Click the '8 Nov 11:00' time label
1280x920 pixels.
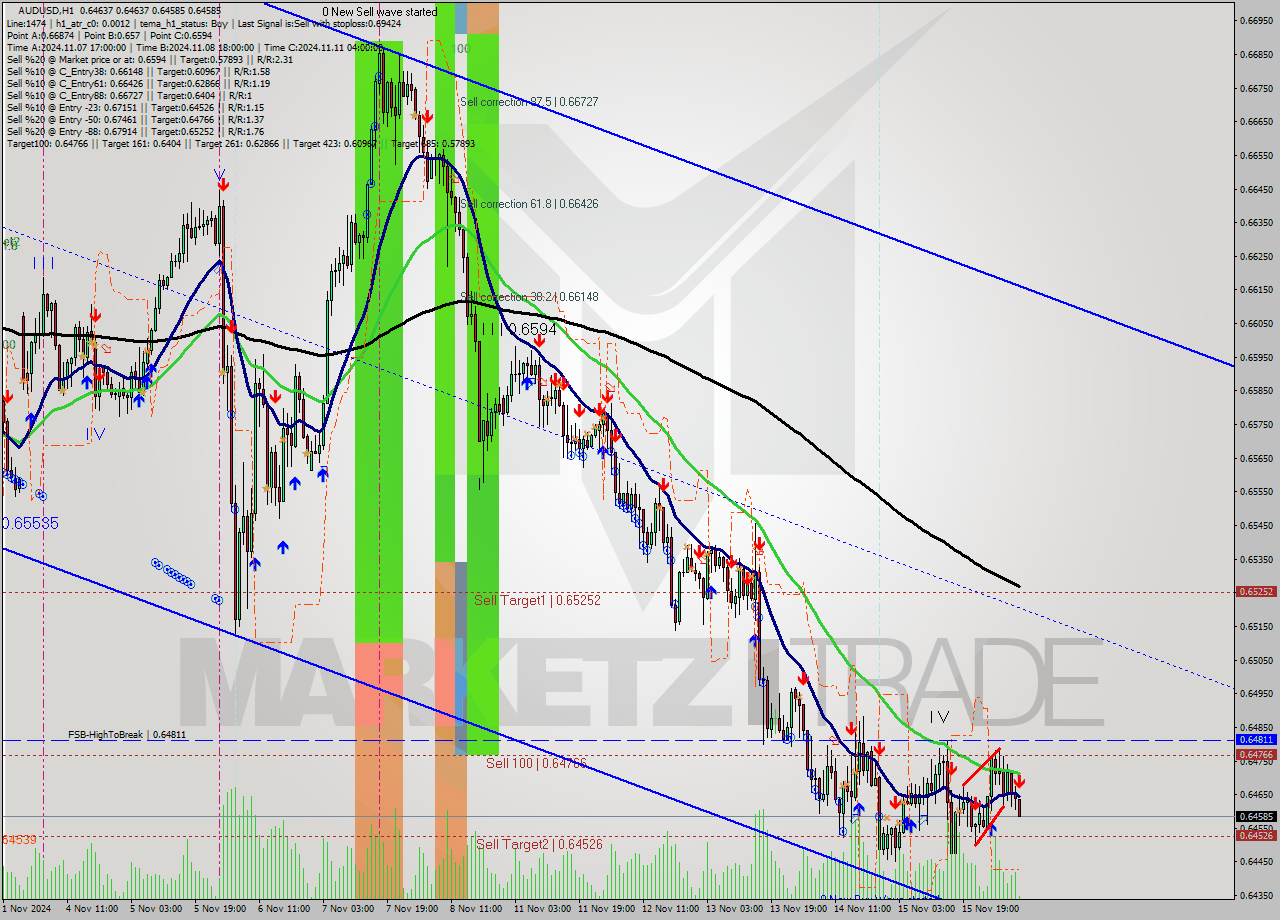coord(474,909)
